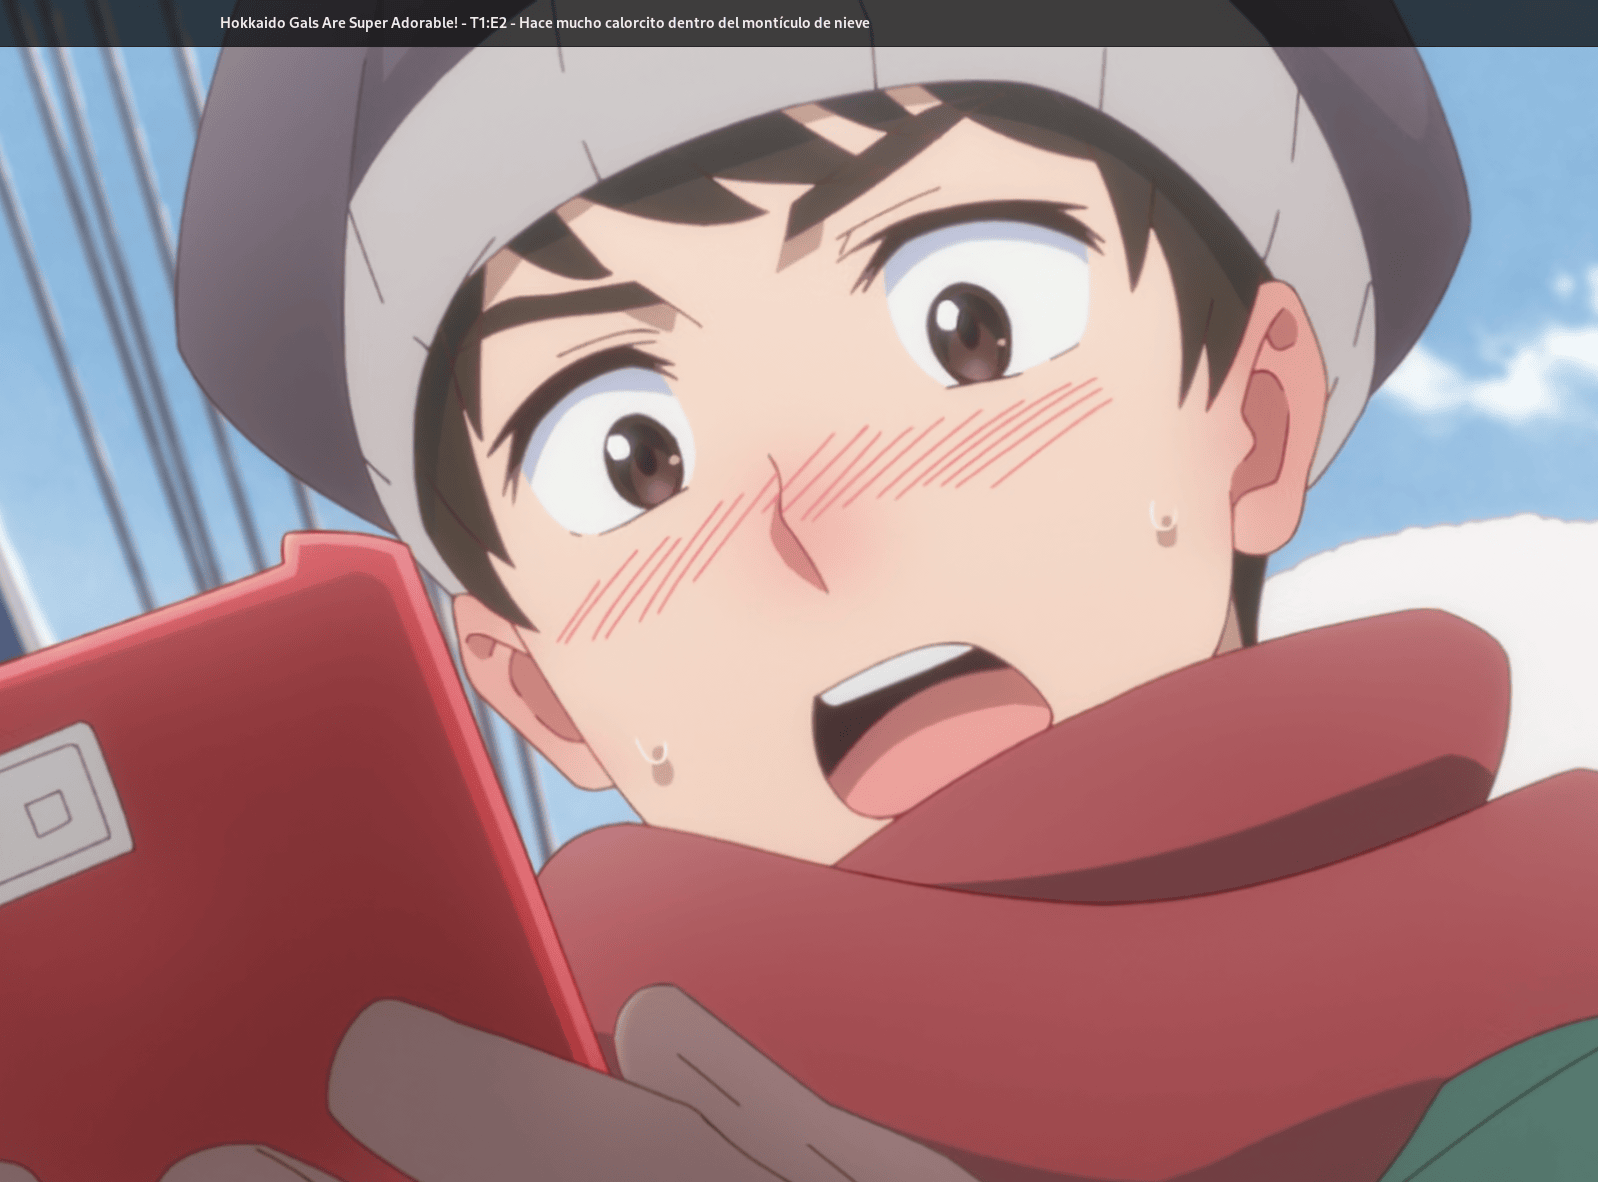Click the episode title text in the top bar
The width and height of the screenshot is (1598, 1182).
point(544,22)
